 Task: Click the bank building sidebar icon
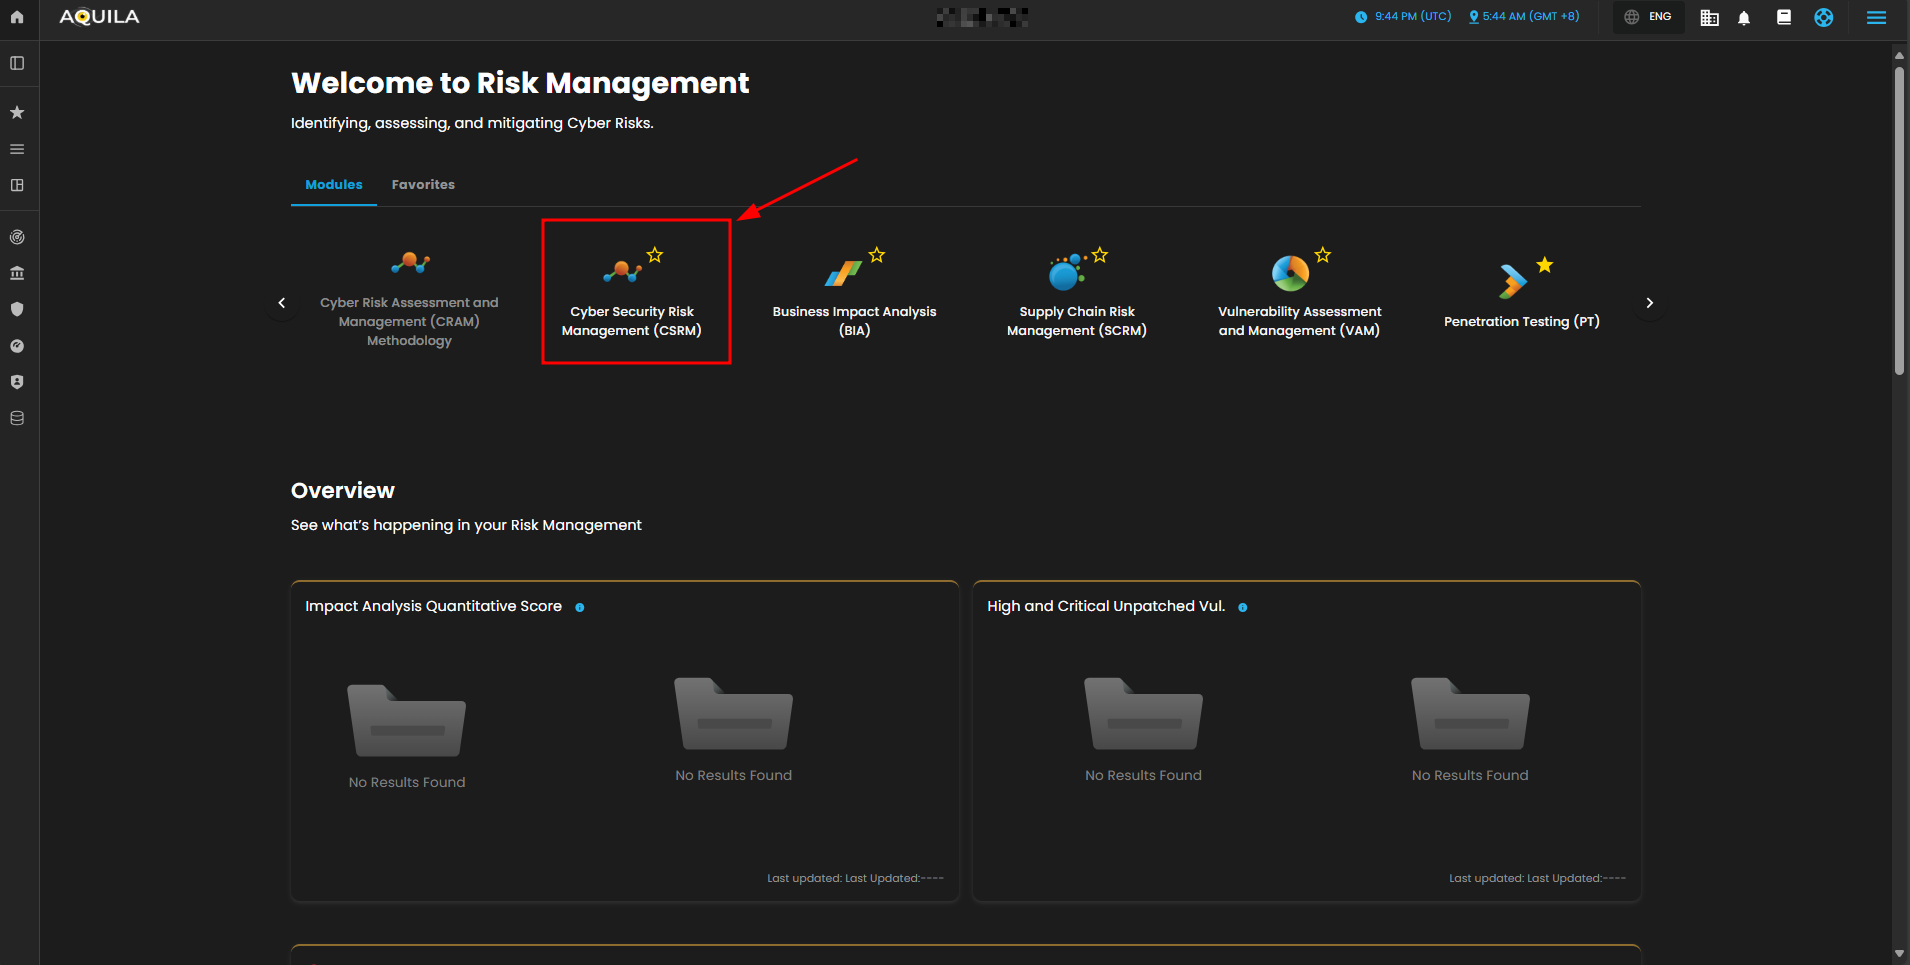[x=17, y=273]
